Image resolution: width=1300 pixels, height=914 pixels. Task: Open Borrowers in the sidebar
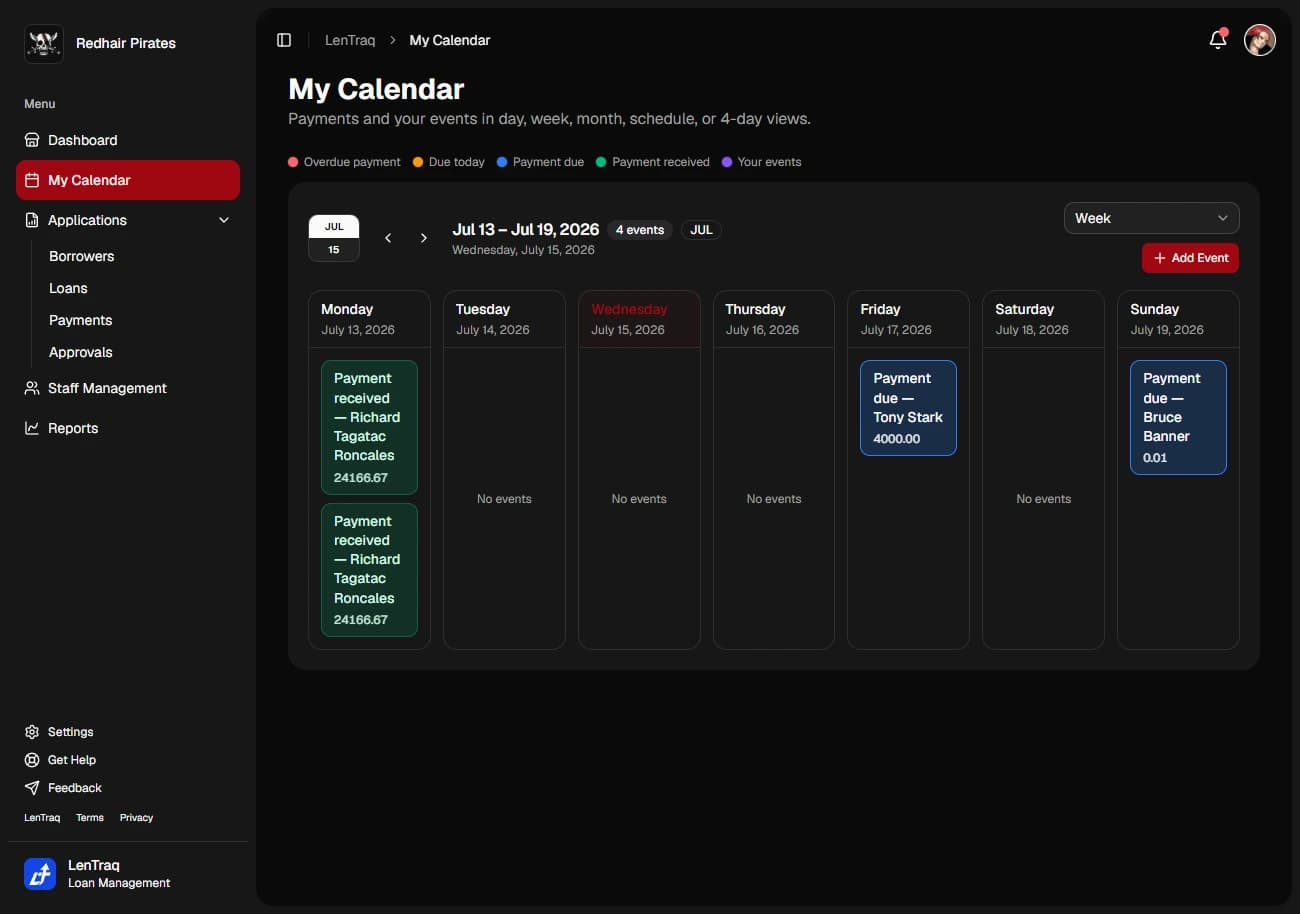click(82, 256)
